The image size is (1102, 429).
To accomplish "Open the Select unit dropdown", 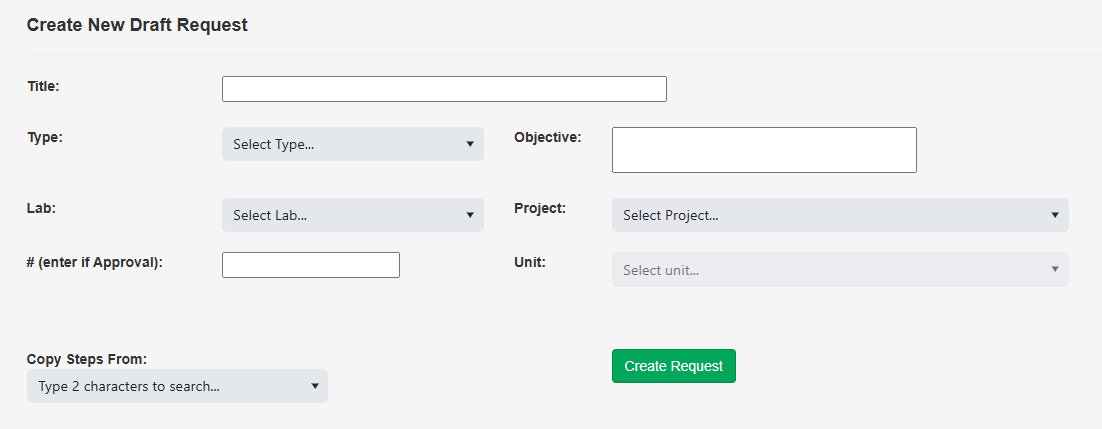I will (x=839, y=270).
